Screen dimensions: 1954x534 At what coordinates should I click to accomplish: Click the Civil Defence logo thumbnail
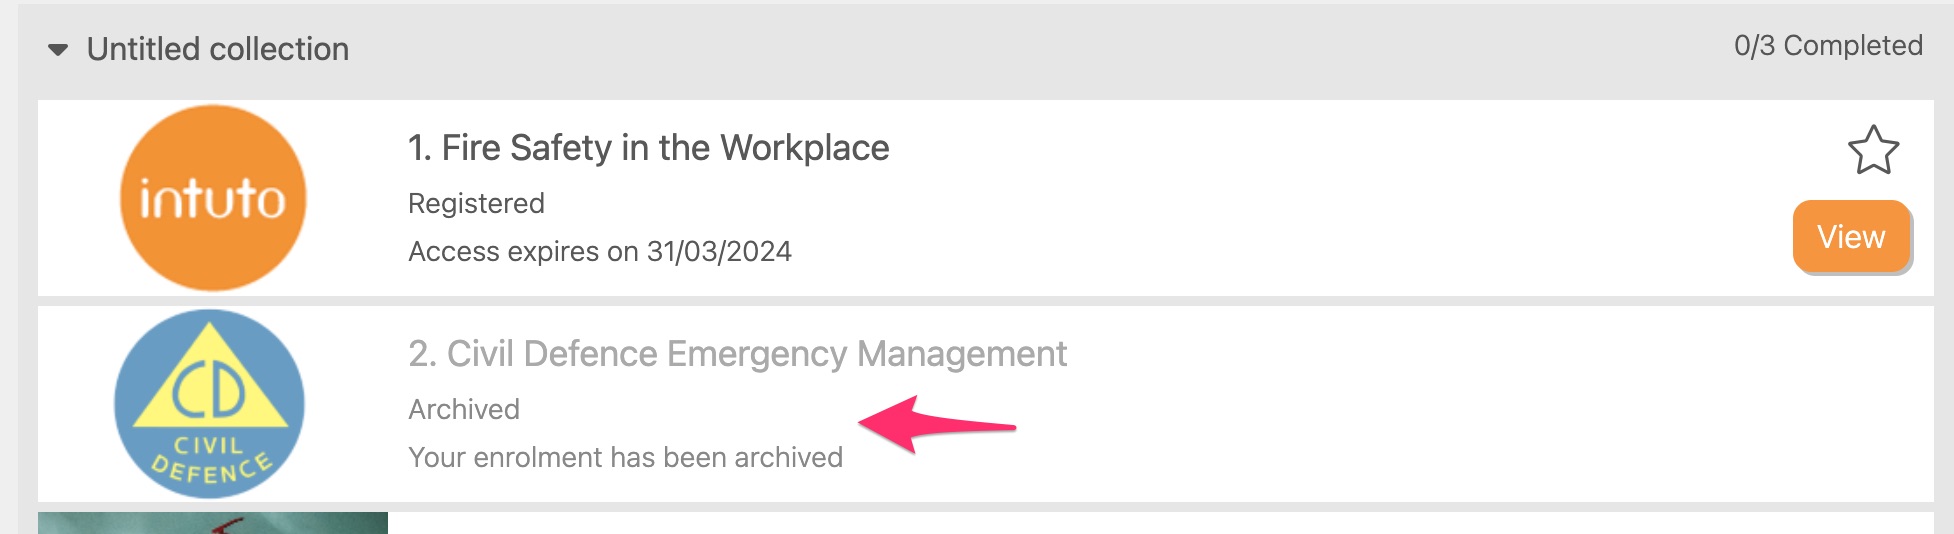[210, 403]
